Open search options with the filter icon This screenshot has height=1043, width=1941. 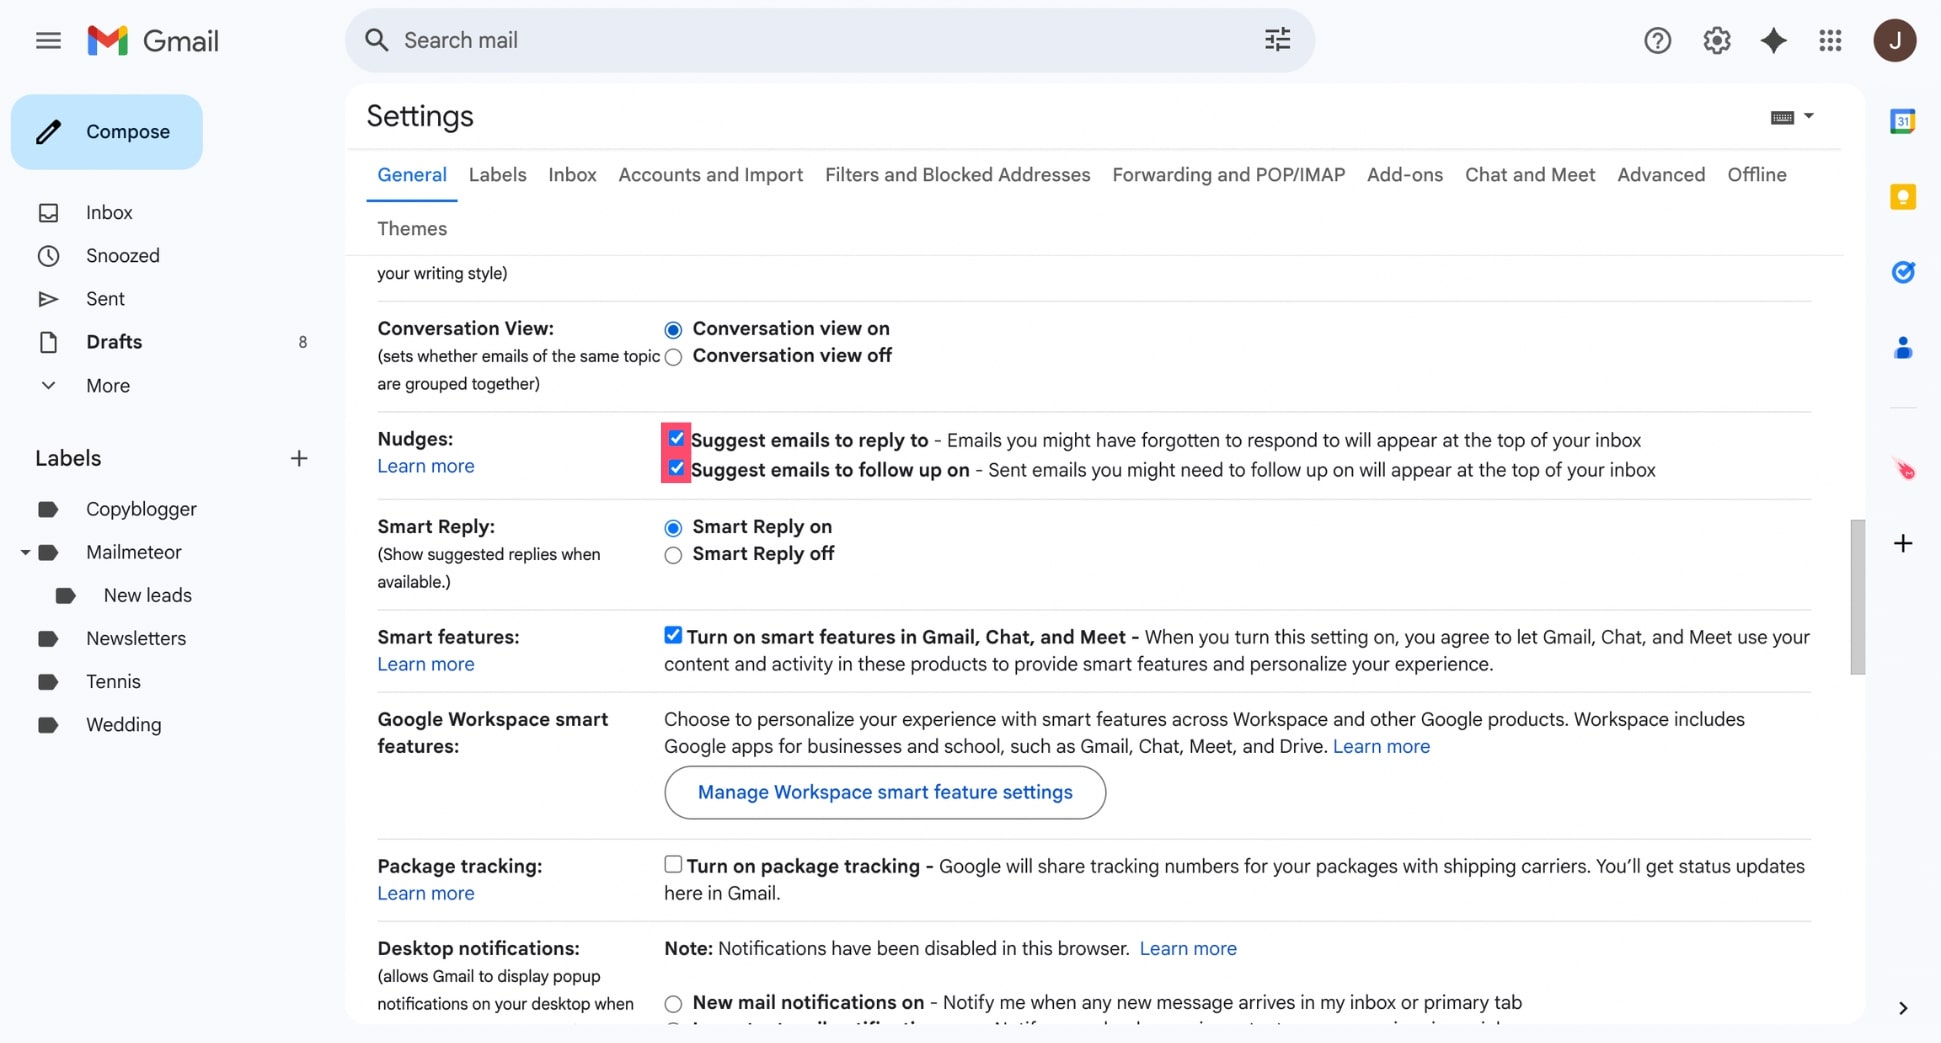point(1276,39)
